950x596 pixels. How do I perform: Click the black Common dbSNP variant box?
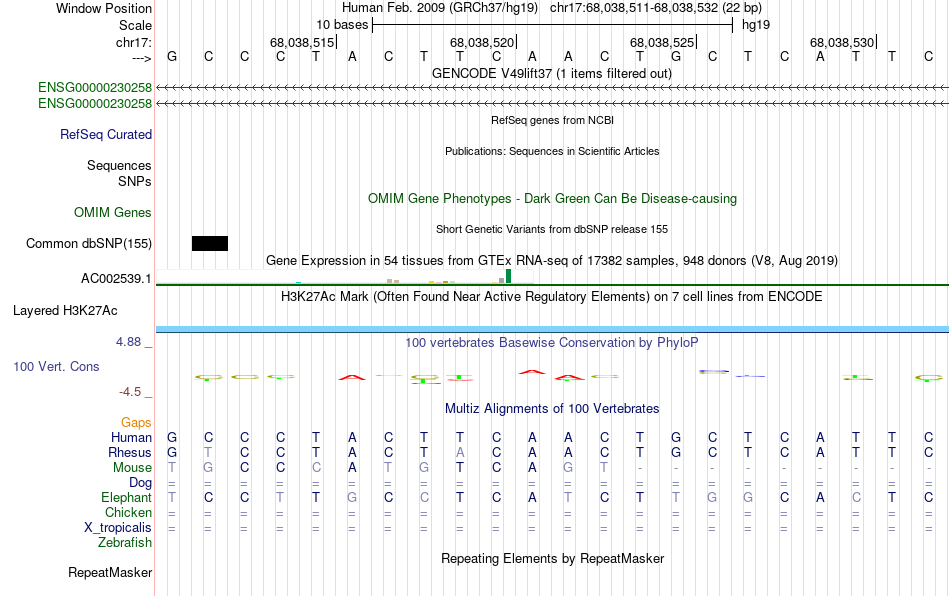point(210,243)
